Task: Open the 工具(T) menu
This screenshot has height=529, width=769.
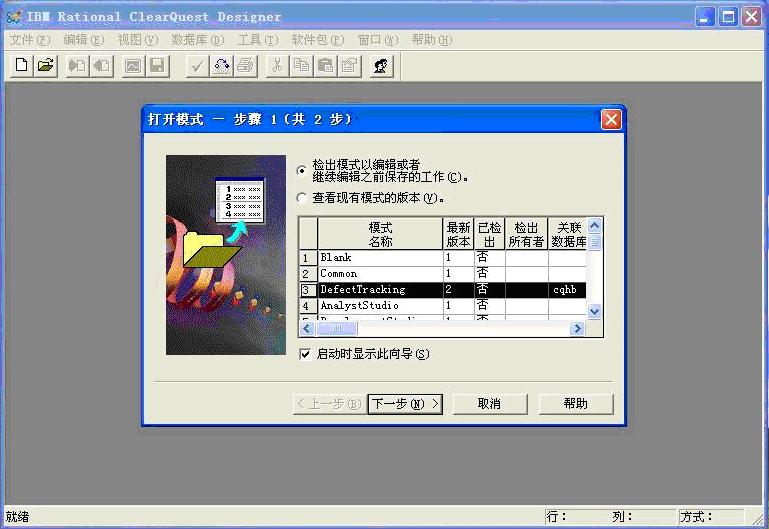Action: coord(258,40)
